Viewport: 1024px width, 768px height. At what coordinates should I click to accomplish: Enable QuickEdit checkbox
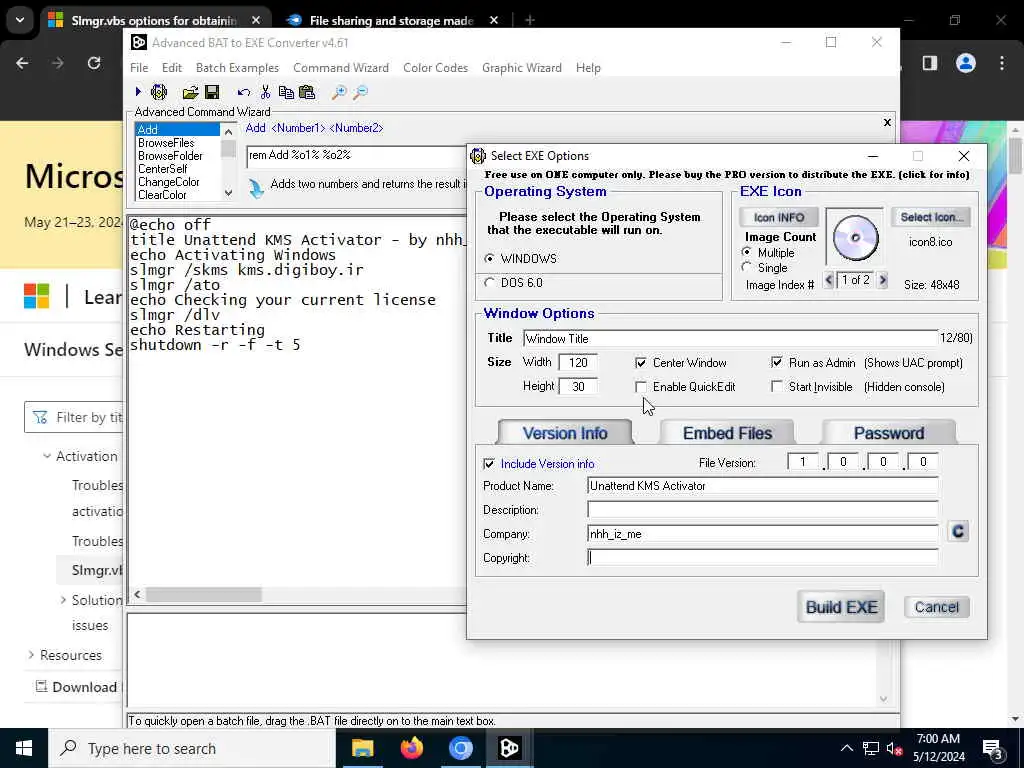click(x=641, y=387)
